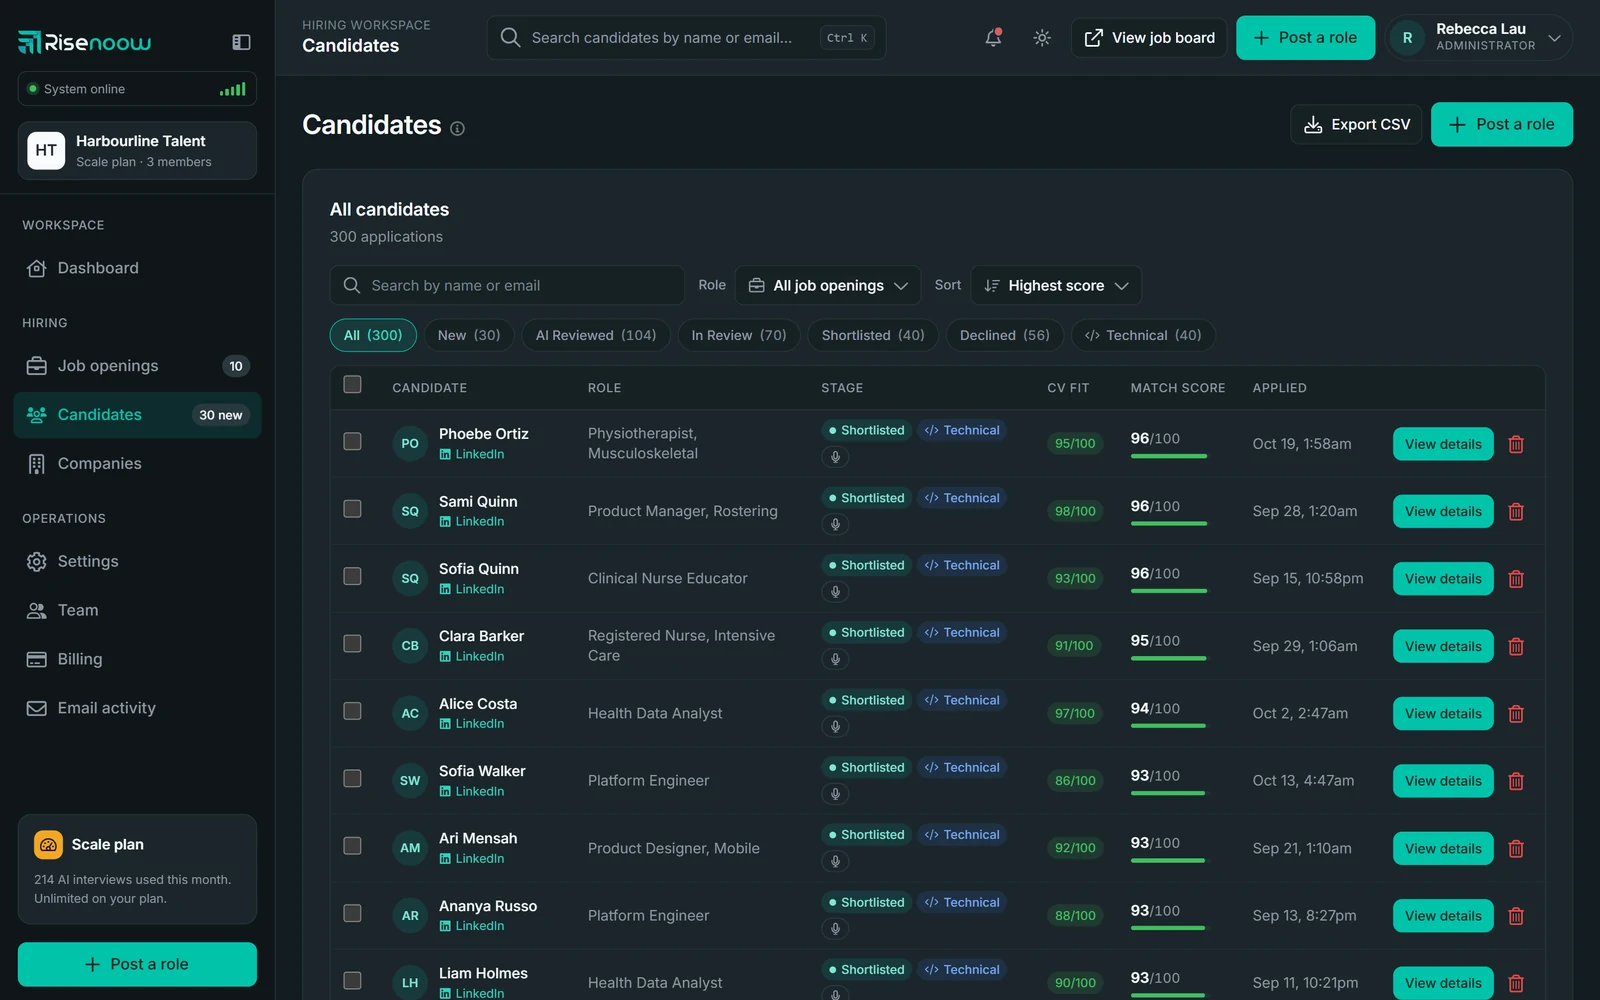This screenshot has height=1000, width=1600.
Task: Open the All job openings role dropdown
Action: 828,285
